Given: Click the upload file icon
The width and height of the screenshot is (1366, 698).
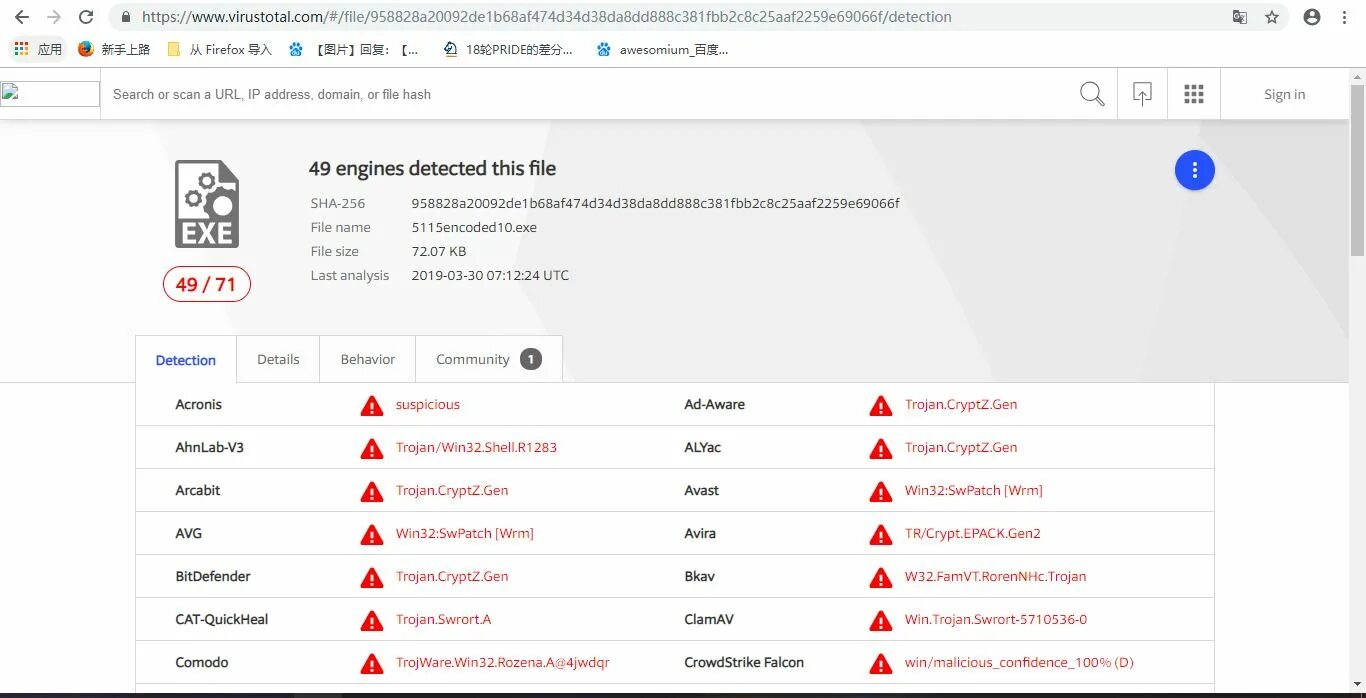Looking at the screenshot, I should point(1142,94).
